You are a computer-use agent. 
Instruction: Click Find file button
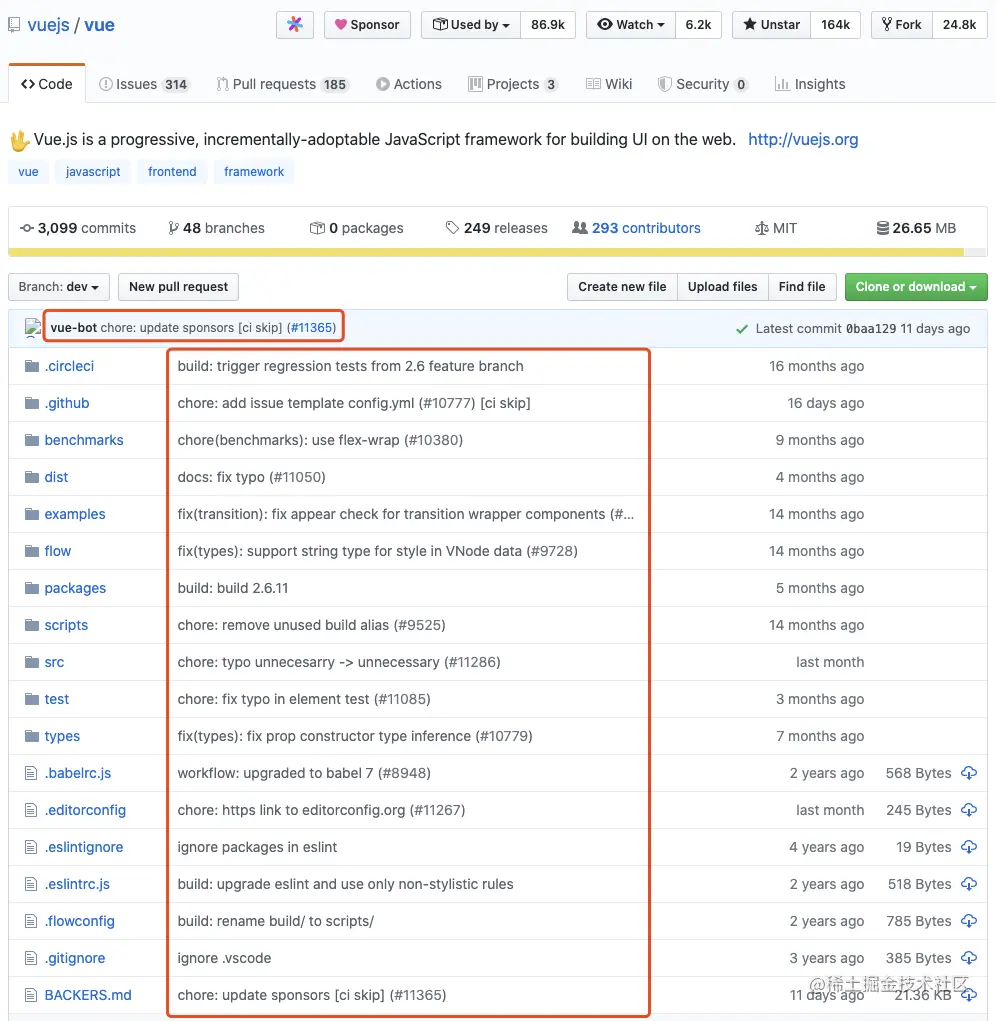[802, 287]
